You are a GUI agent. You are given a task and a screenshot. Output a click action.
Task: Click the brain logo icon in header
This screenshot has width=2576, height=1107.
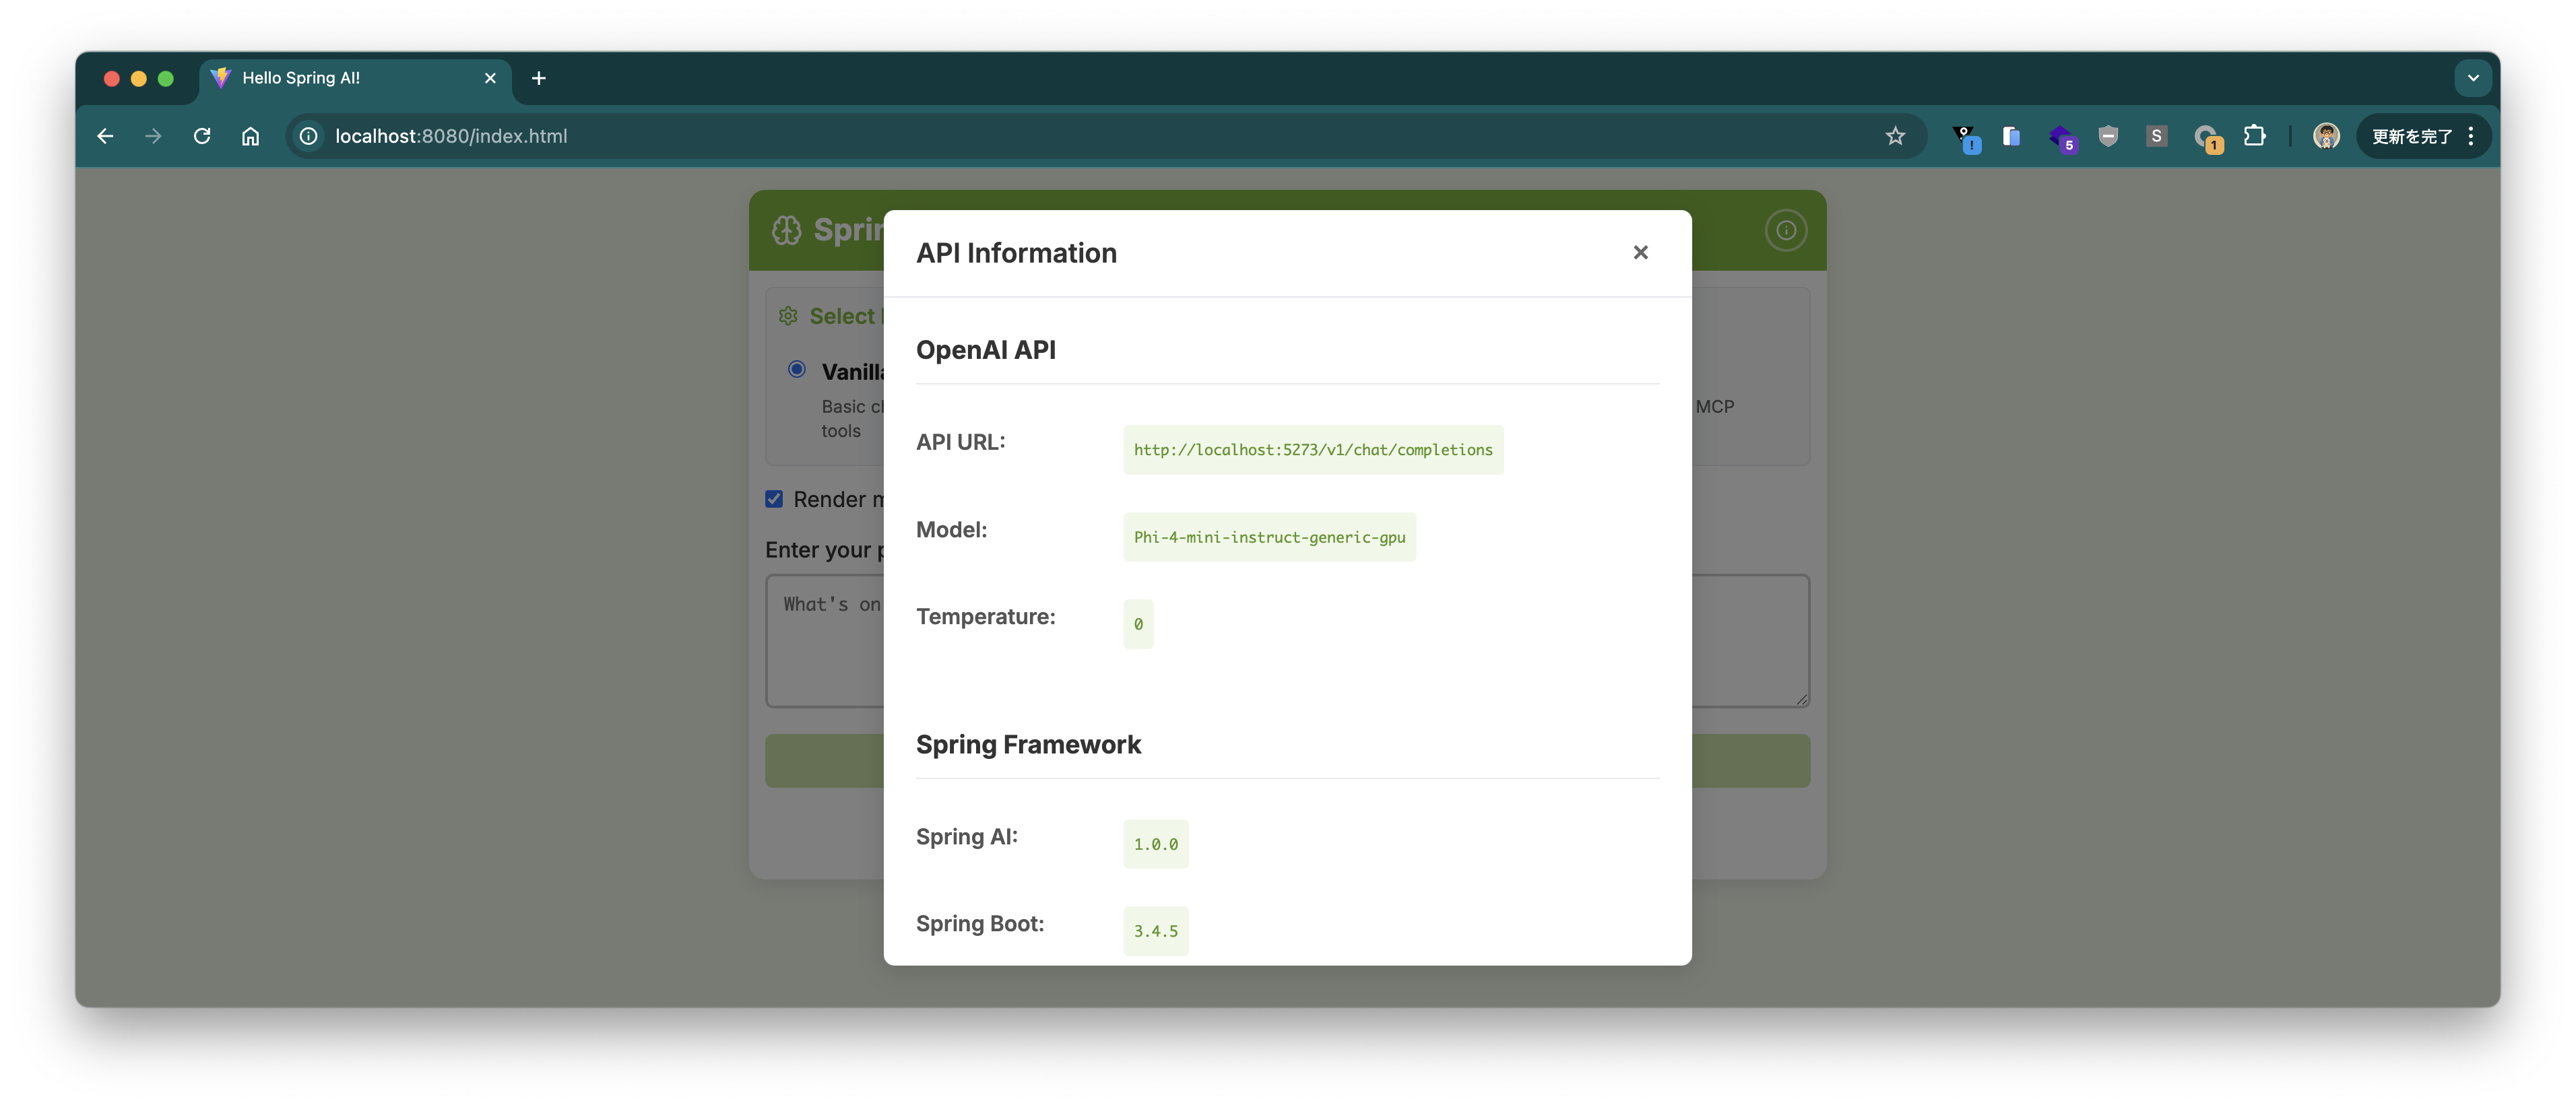(x=786, y=231)
